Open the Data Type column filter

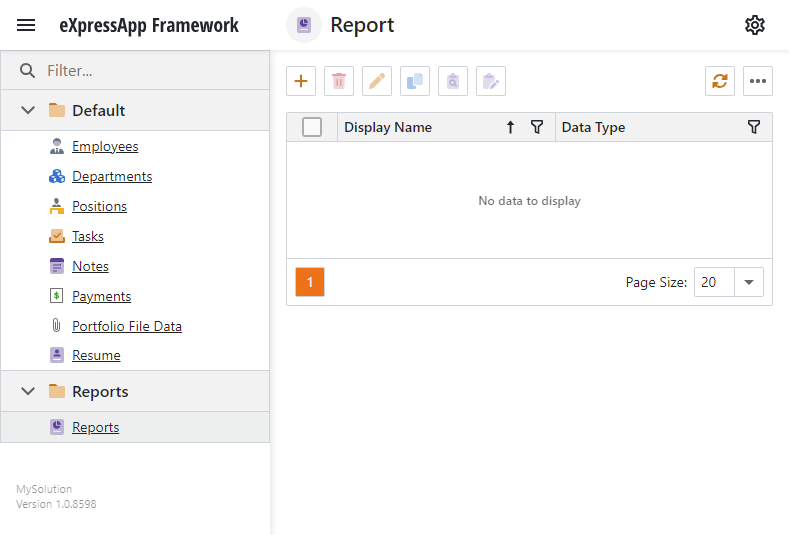tap(754, 127)
